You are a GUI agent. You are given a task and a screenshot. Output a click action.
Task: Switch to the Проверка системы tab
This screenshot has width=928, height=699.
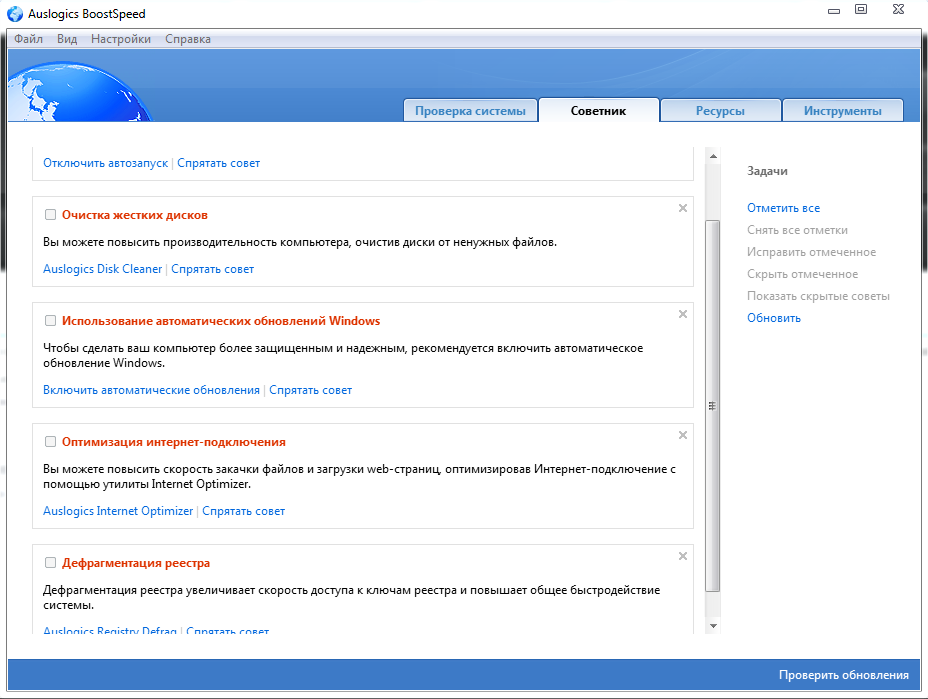click(x=471, y=111)
